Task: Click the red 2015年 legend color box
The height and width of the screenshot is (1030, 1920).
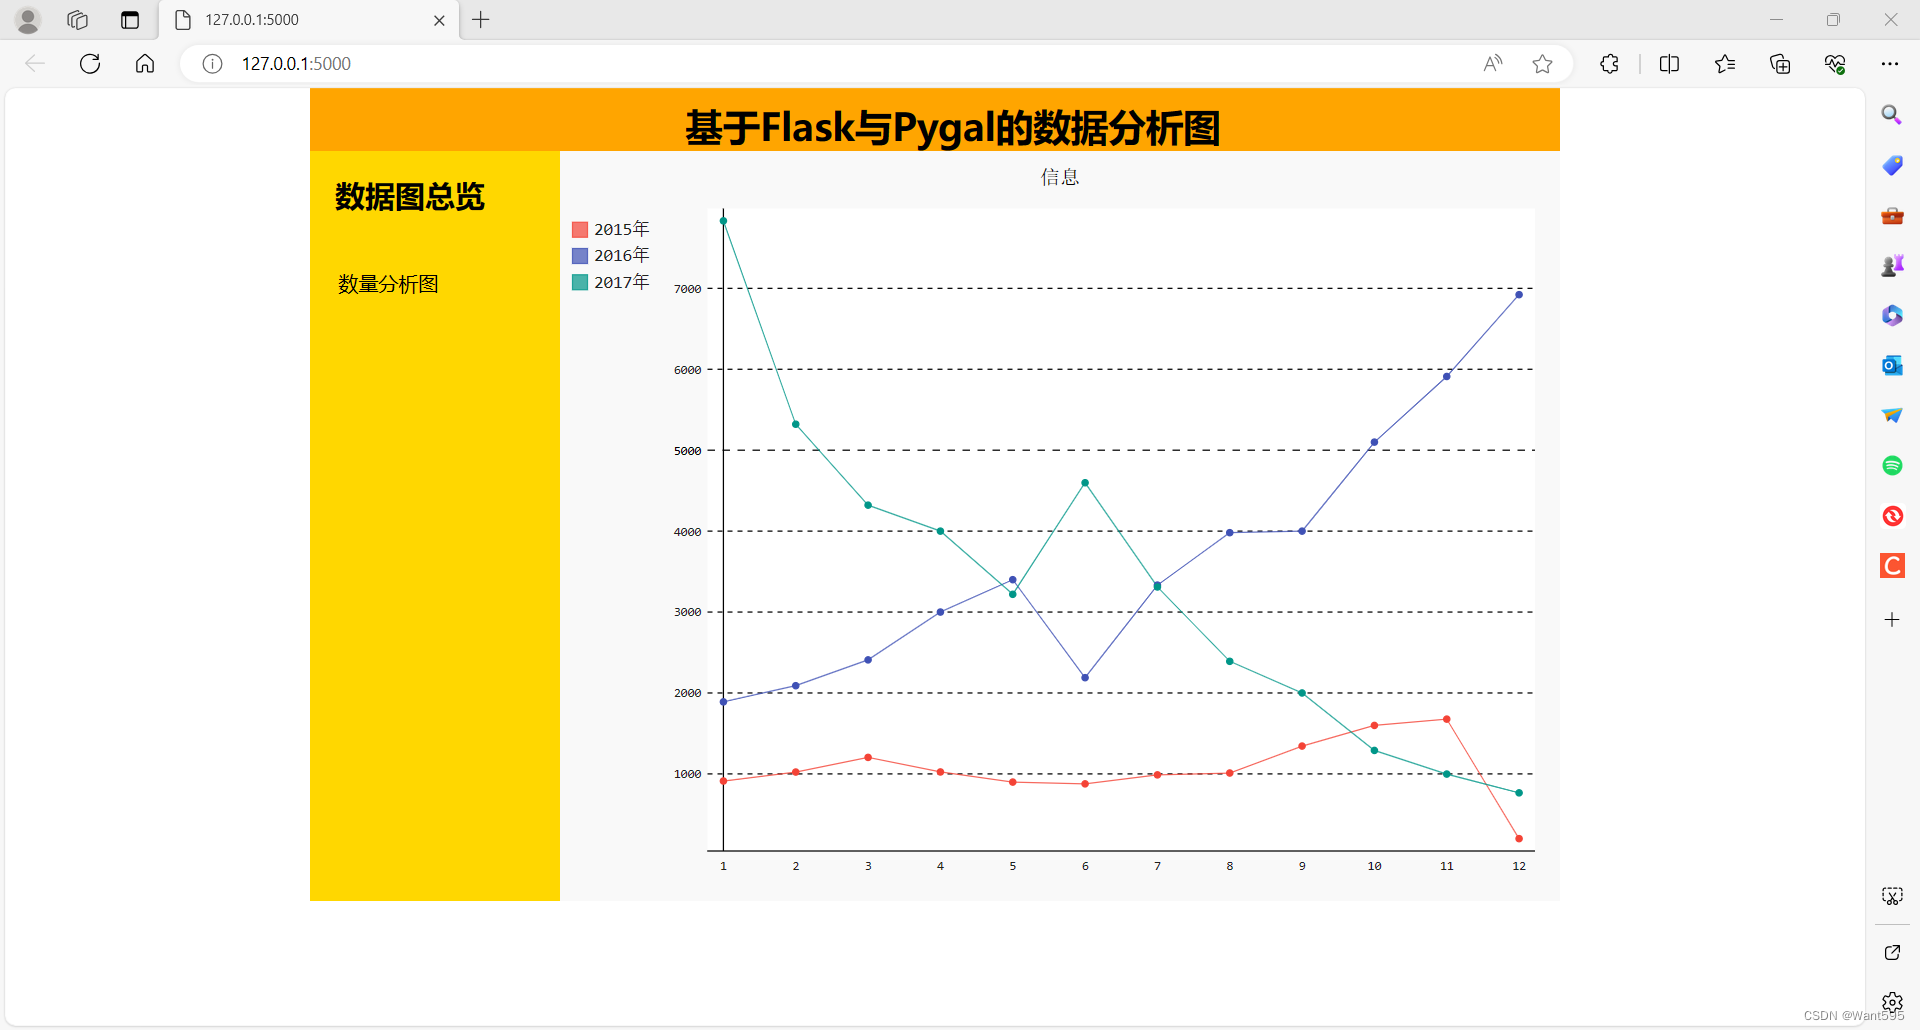Action: pos(580,230)
